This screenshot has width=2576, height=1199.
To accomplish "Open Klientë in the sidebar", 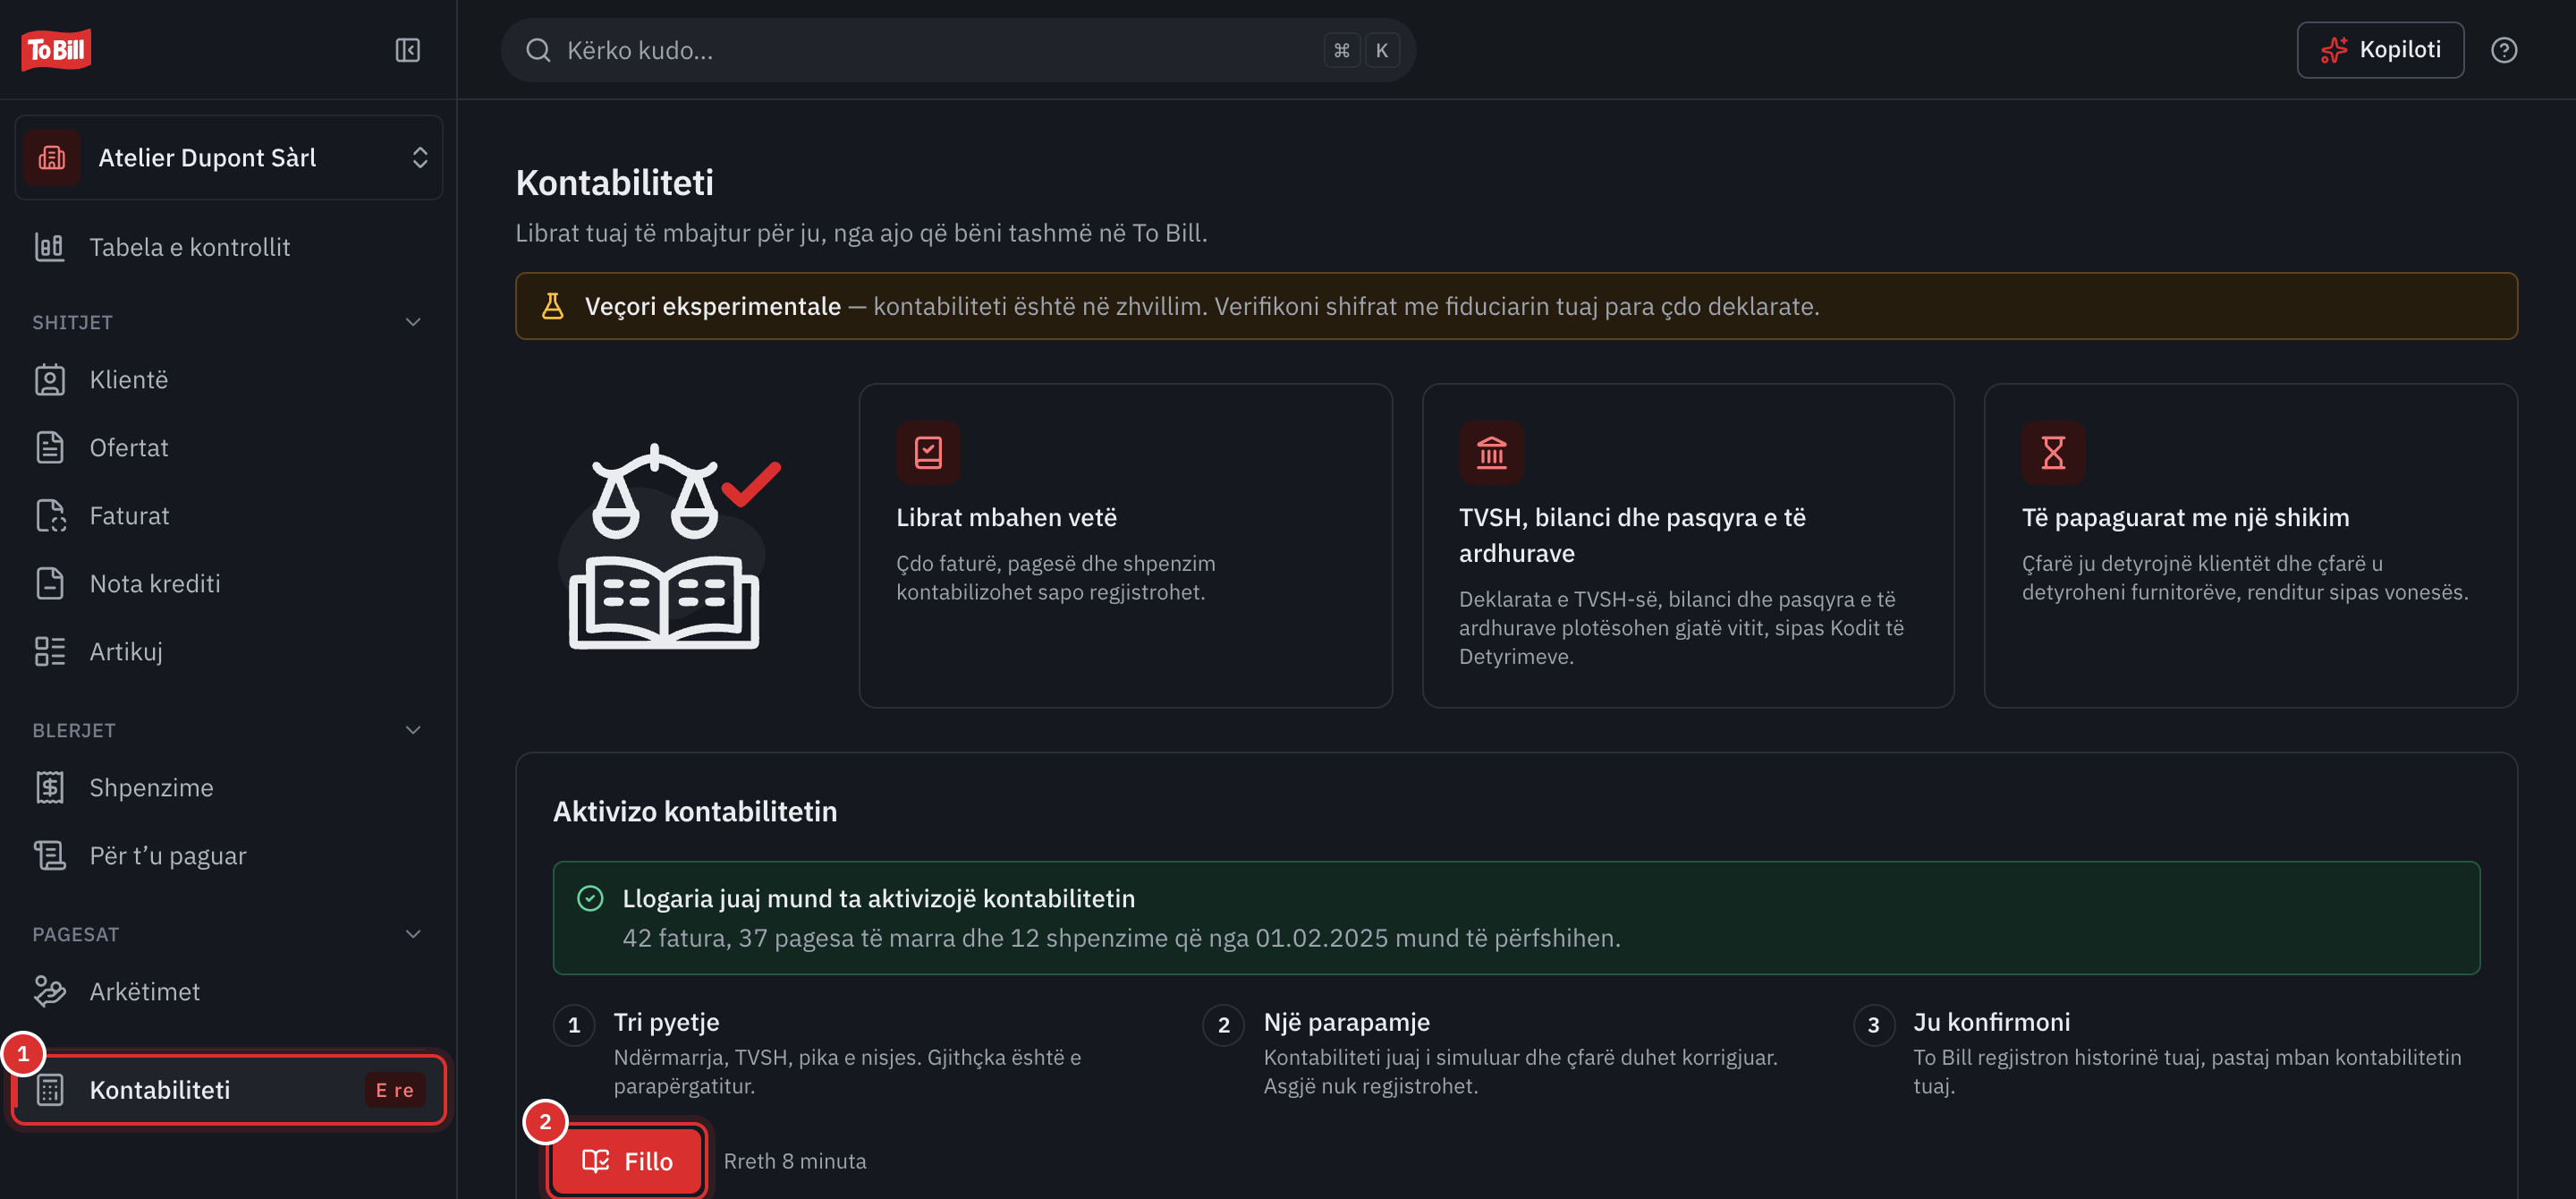I will [228, 380].
